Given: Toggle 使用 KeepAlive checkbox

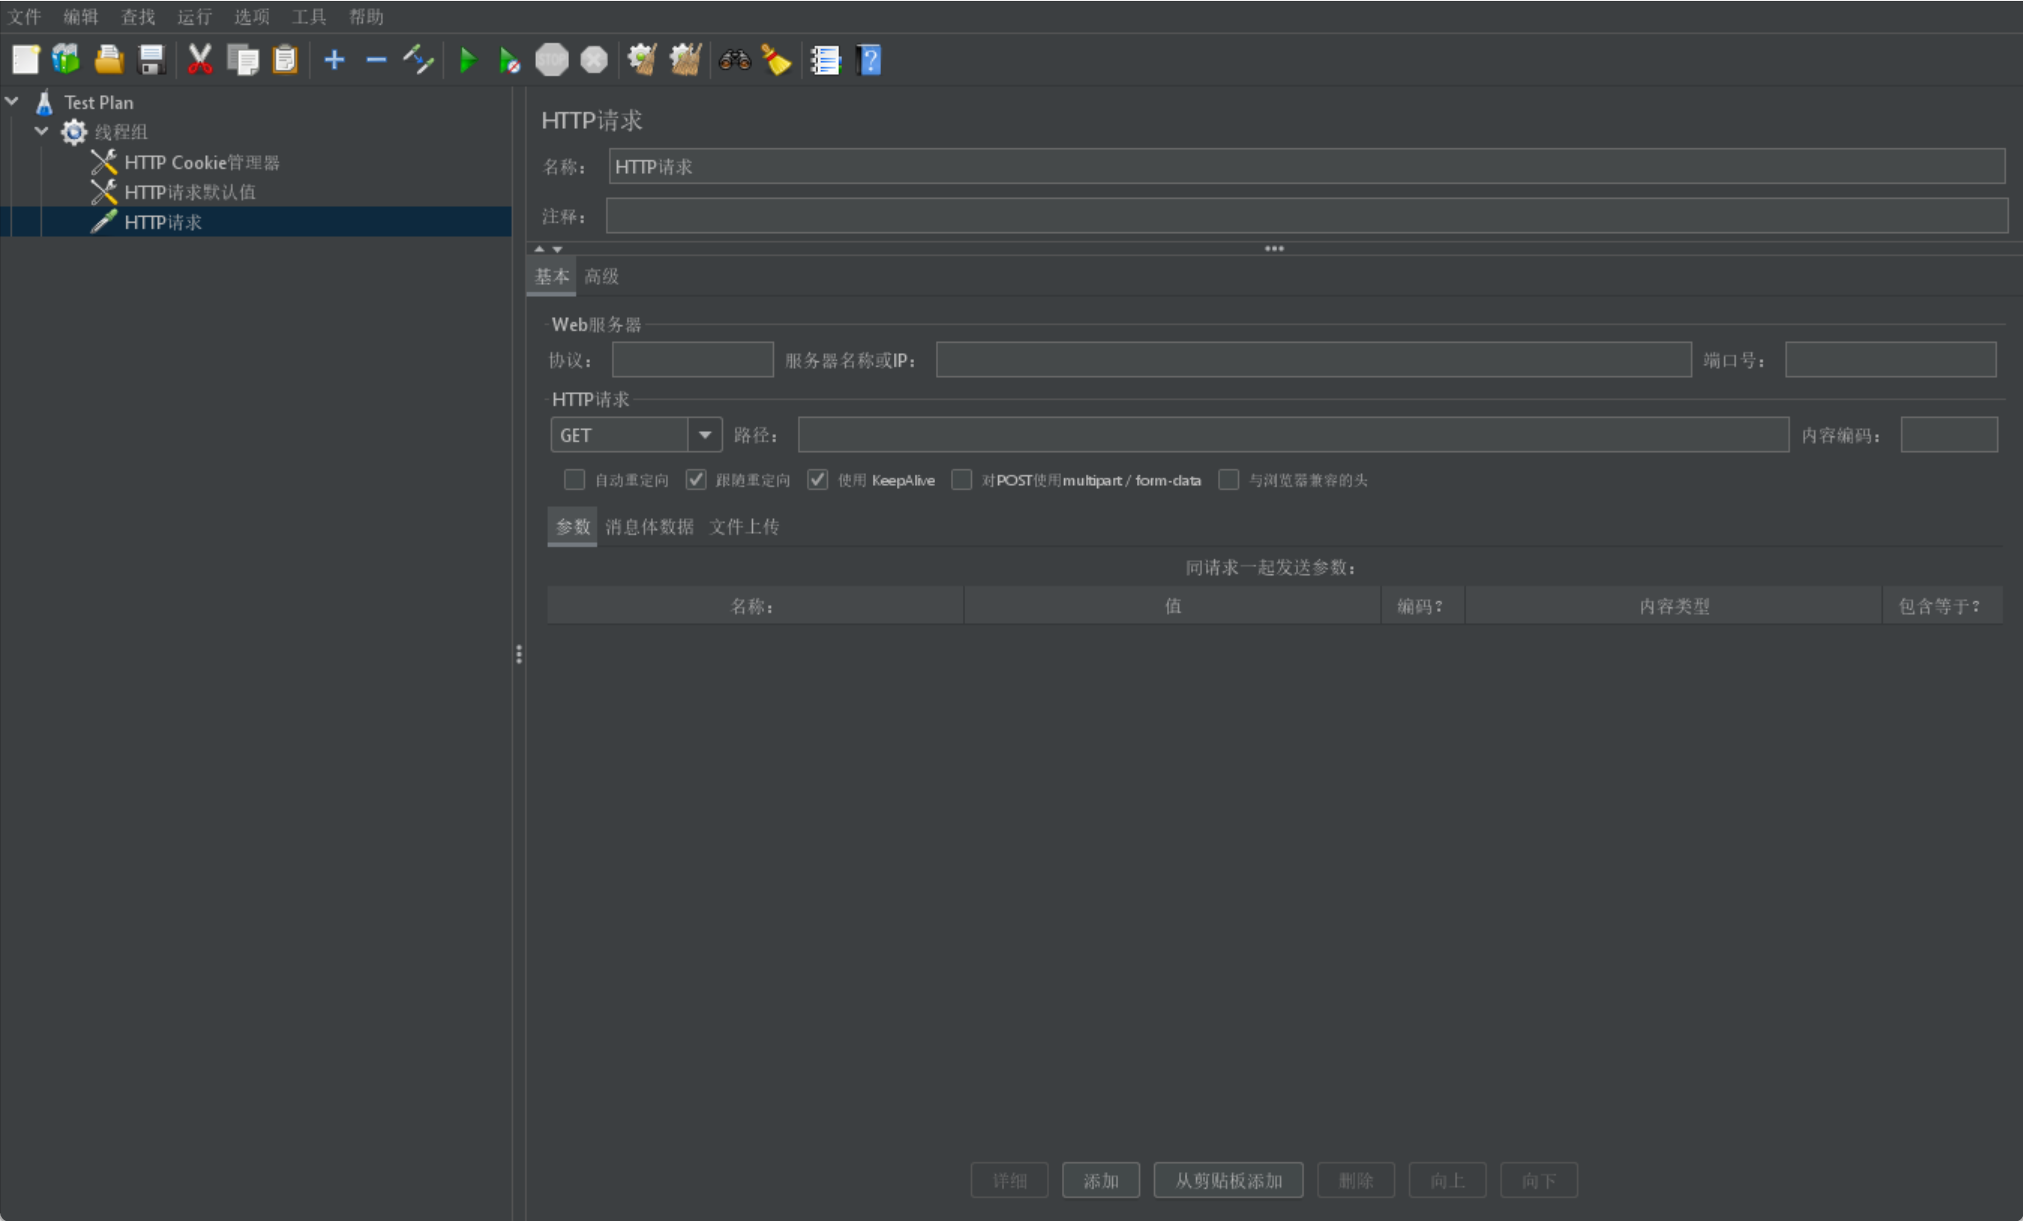Looking at the screenshot, I should [818, 480].
